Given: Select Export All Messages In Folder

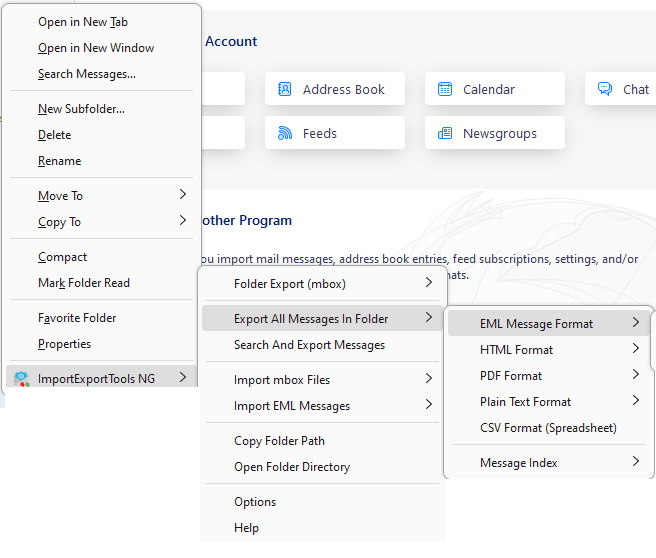Looking at the screenshot, I should click(322, 318).
